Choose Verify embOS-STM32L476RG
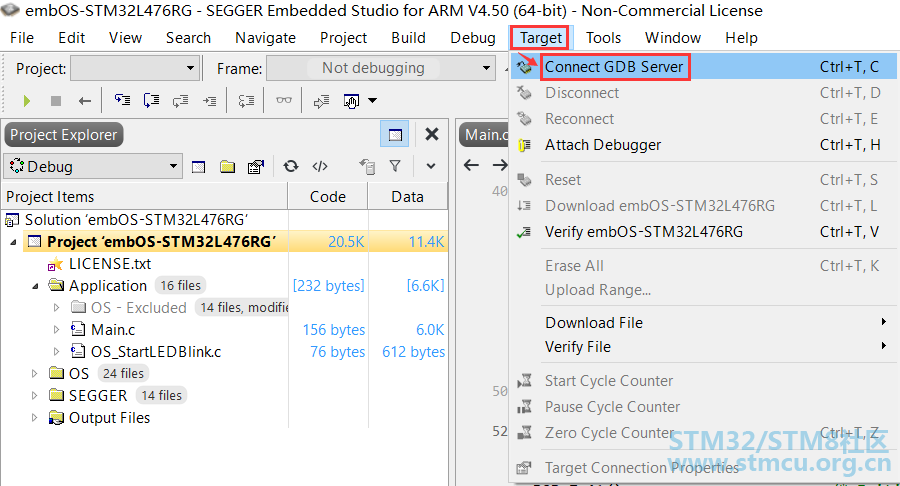This screenshot has width=900, height=486. [x=704, y=232]
